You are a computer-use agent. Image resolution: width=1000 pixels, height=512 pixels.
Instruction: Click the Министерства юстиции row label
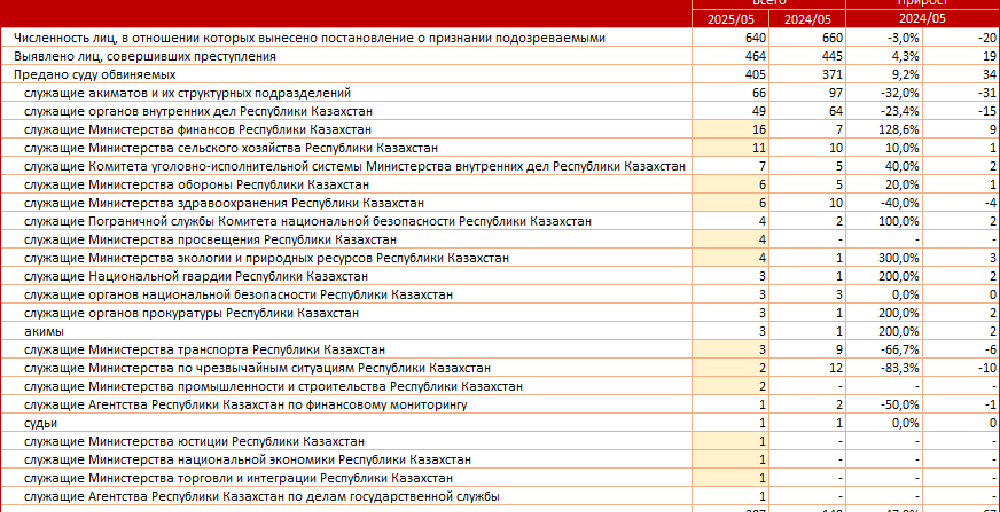point(194,442)
